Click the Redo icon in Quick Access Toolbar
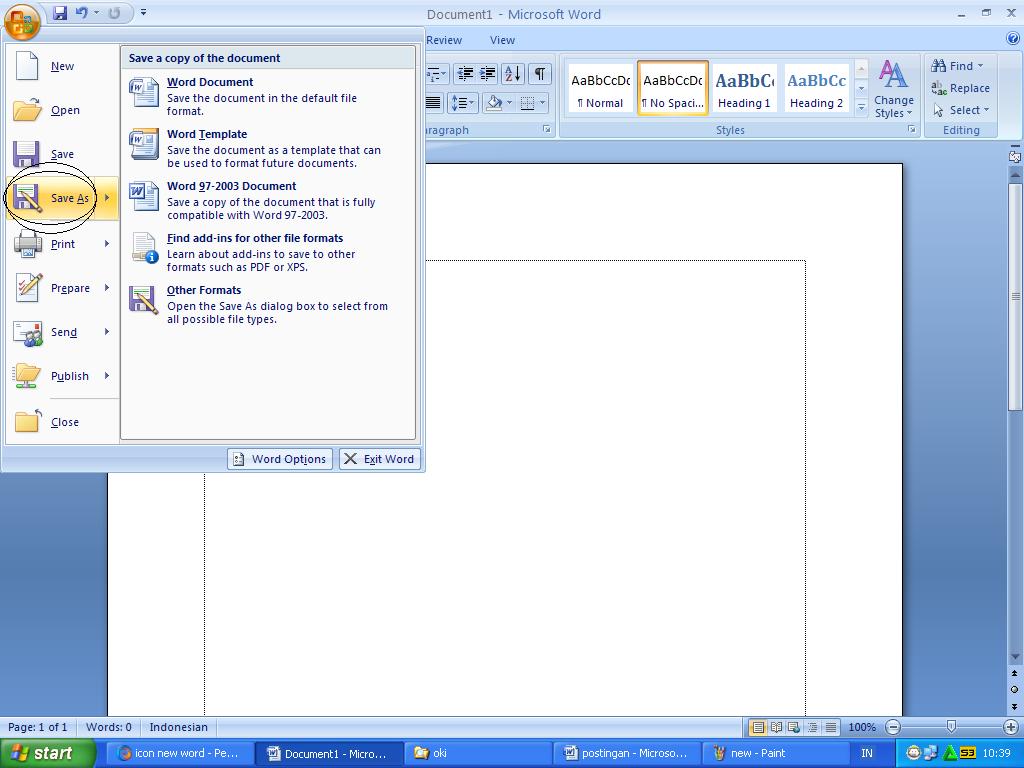The width and height of the screenshot is (1024, 768). pos(114,13)
